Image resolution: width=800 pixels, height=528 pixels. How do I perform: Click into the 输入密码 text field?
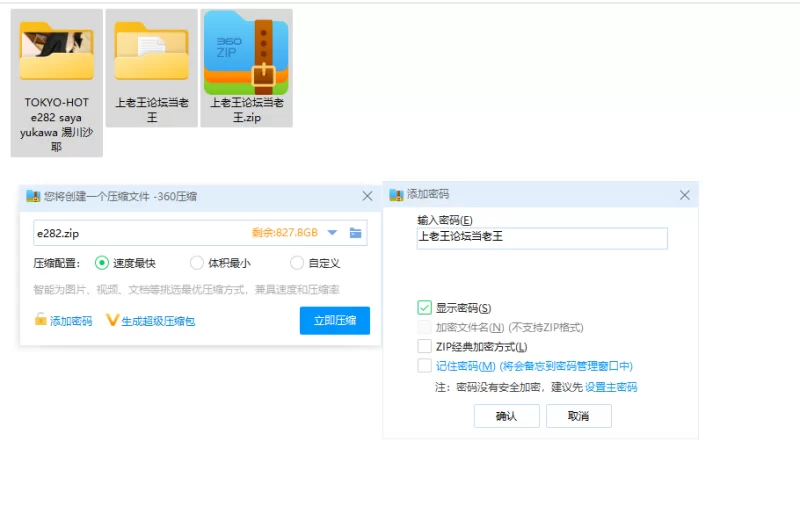tap(542, 238)
